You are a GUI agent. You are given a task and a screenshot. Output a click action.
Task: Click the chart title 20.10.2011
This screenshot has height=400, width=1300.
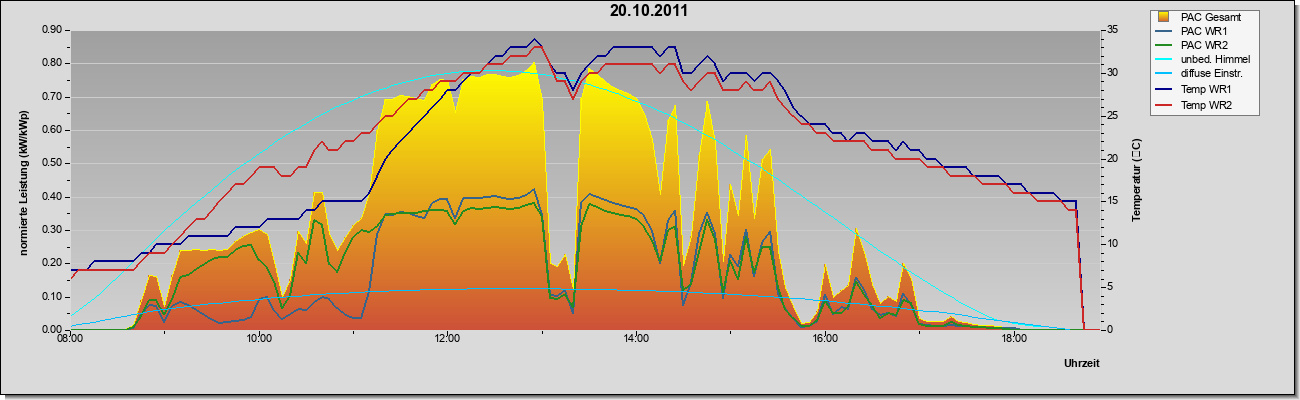coord(648,12)
